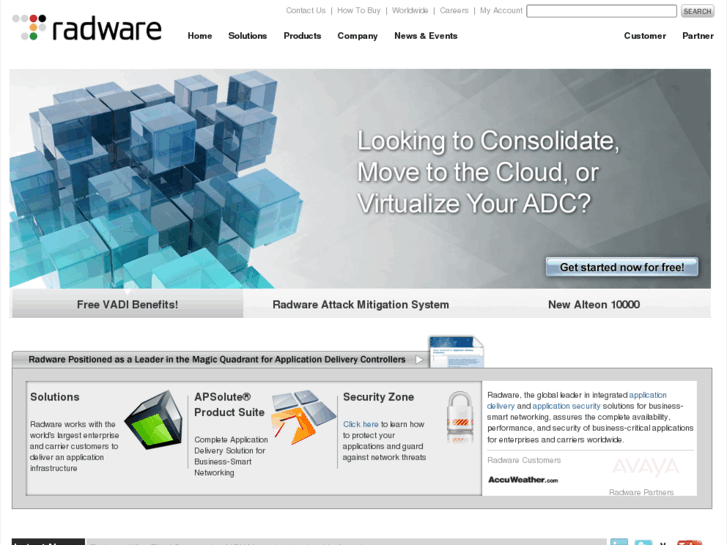This screenshot has height=545, width=727.
Task: Click 'Complete Application Delivery Solution' description text
Action: [230, 456]
